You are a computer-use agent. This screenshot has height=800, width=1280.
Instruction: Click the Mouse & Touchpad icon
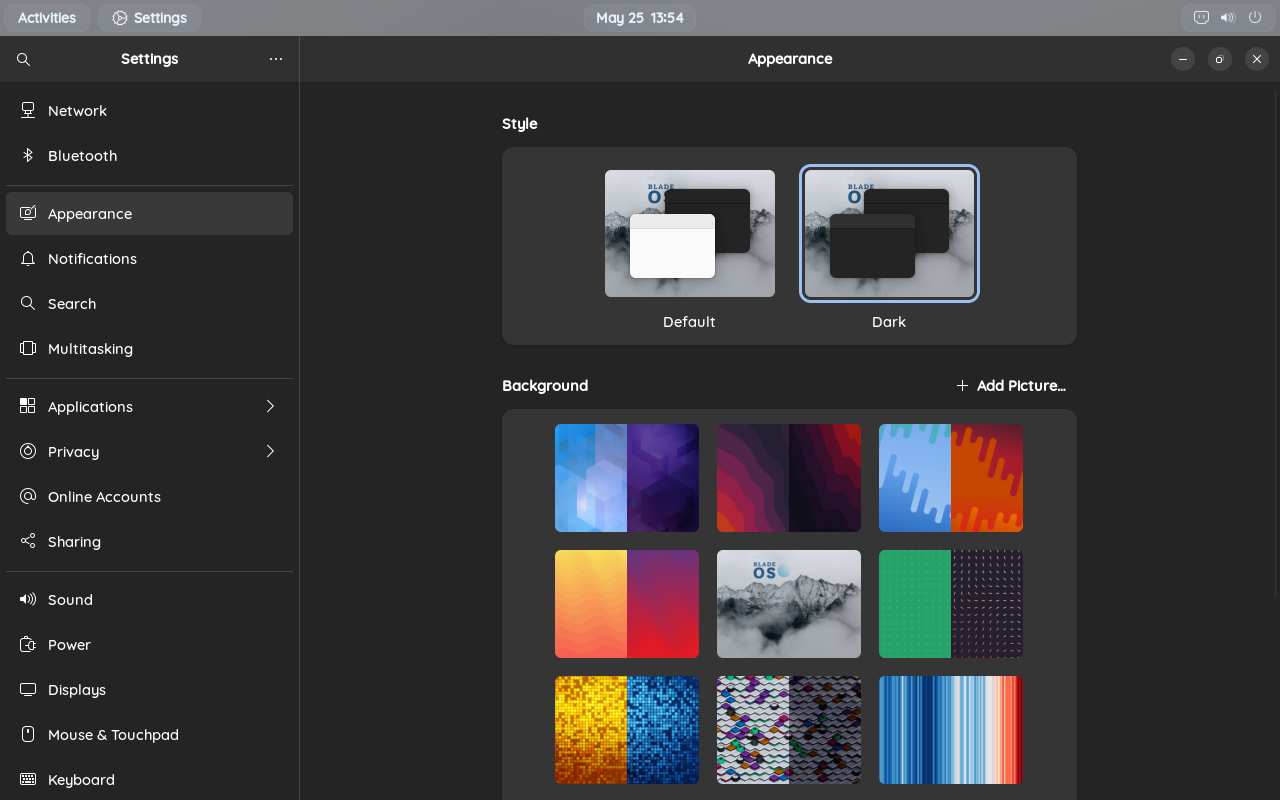pos(28,735)
